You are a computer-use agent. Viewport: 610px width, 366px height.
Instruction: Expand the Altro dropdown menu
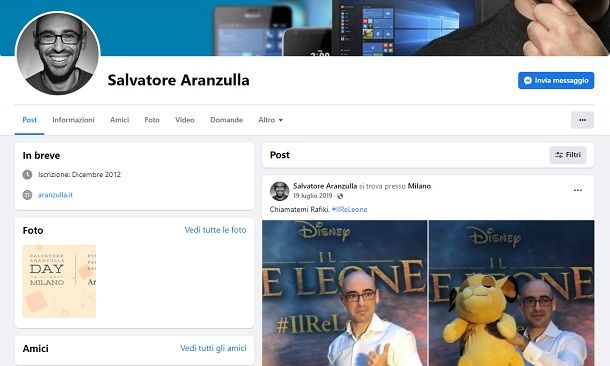[270, 120]
